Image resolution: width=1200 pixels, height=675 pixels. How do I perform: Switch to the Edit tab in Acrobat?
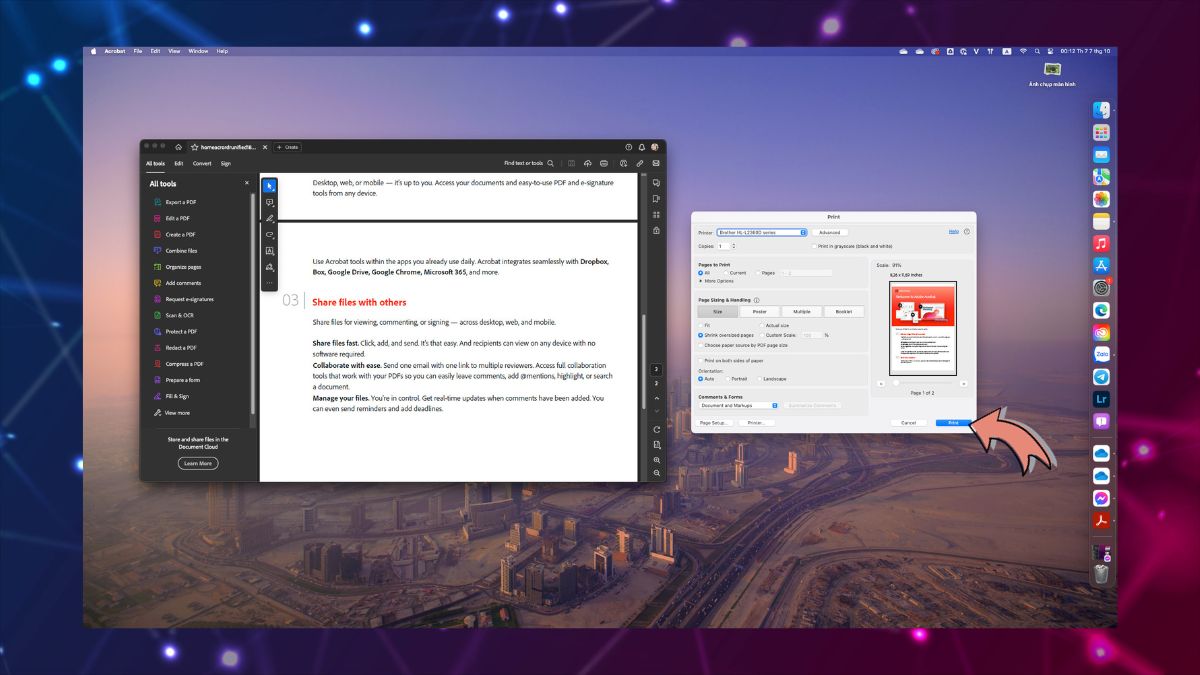tap(179, 163)
